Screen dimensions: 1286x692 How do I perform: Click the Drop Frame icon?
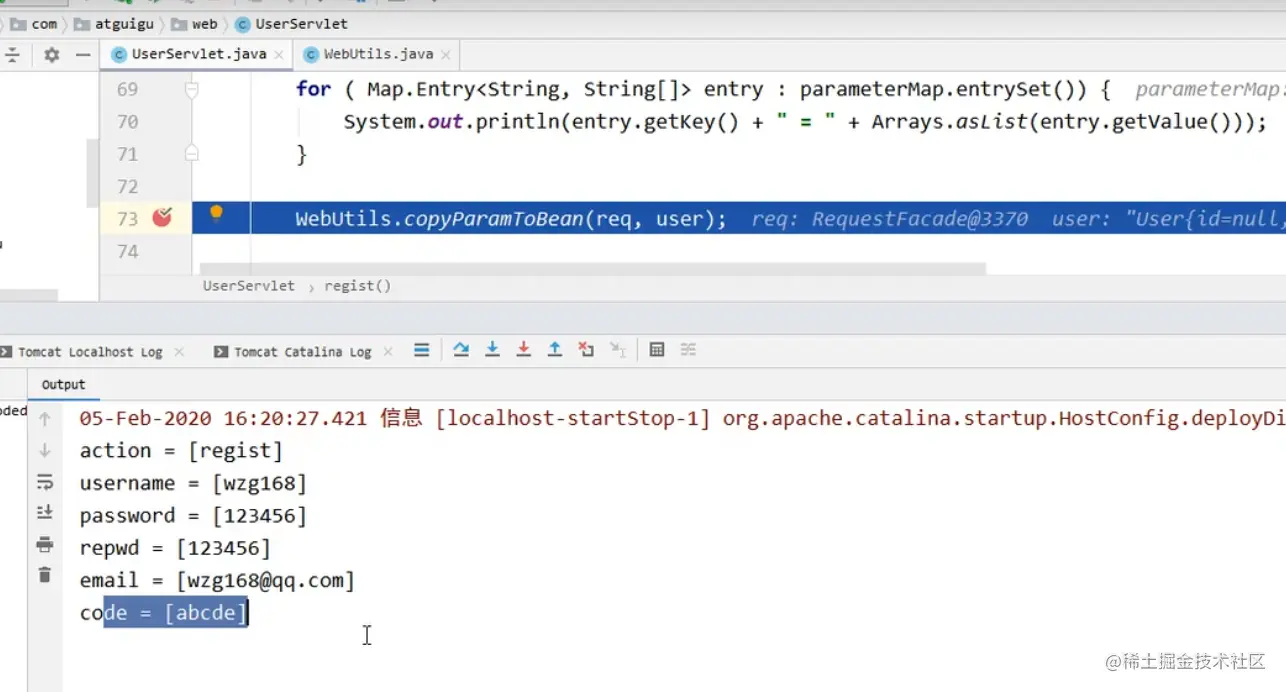(586, 350)
